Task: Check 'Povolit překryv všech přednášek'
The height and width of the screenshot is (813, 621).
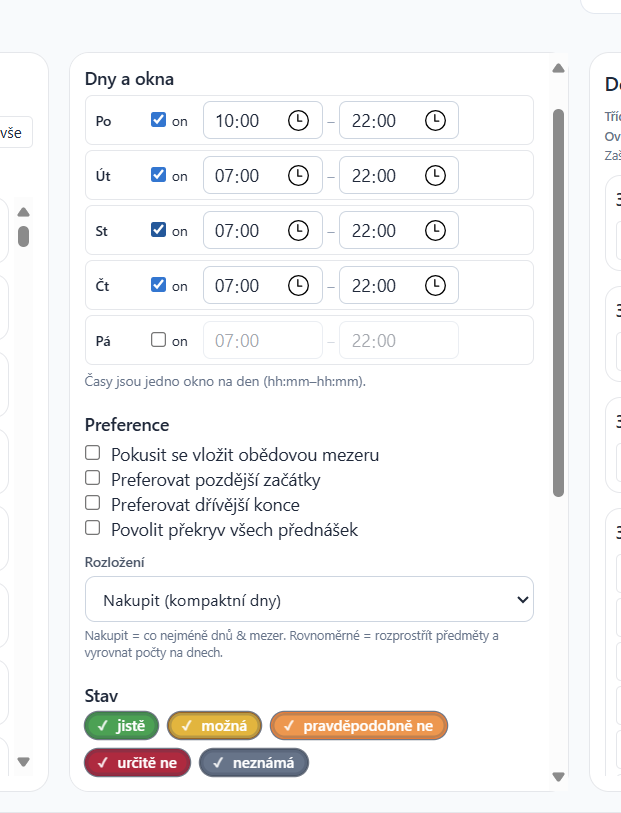Action: point(93,528)
